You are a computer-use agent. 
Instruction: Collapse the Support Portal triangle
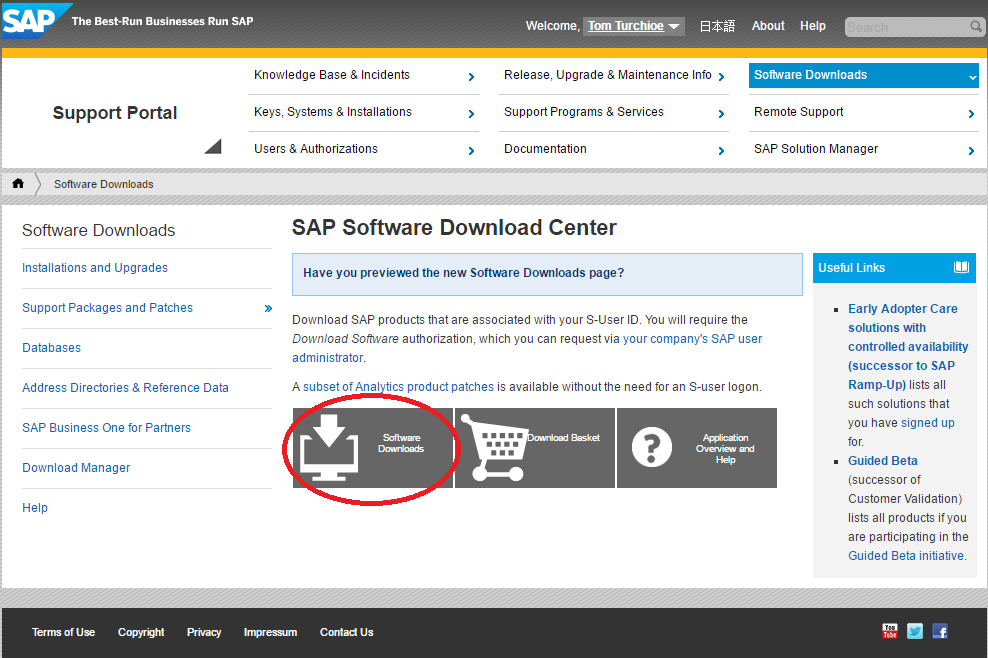click(x=212, y=146)
